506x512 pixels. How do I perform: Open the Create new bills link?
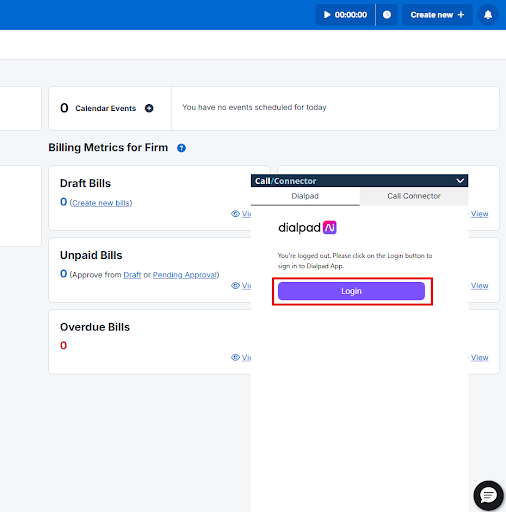pyautogui.click(x=101, y=203)
